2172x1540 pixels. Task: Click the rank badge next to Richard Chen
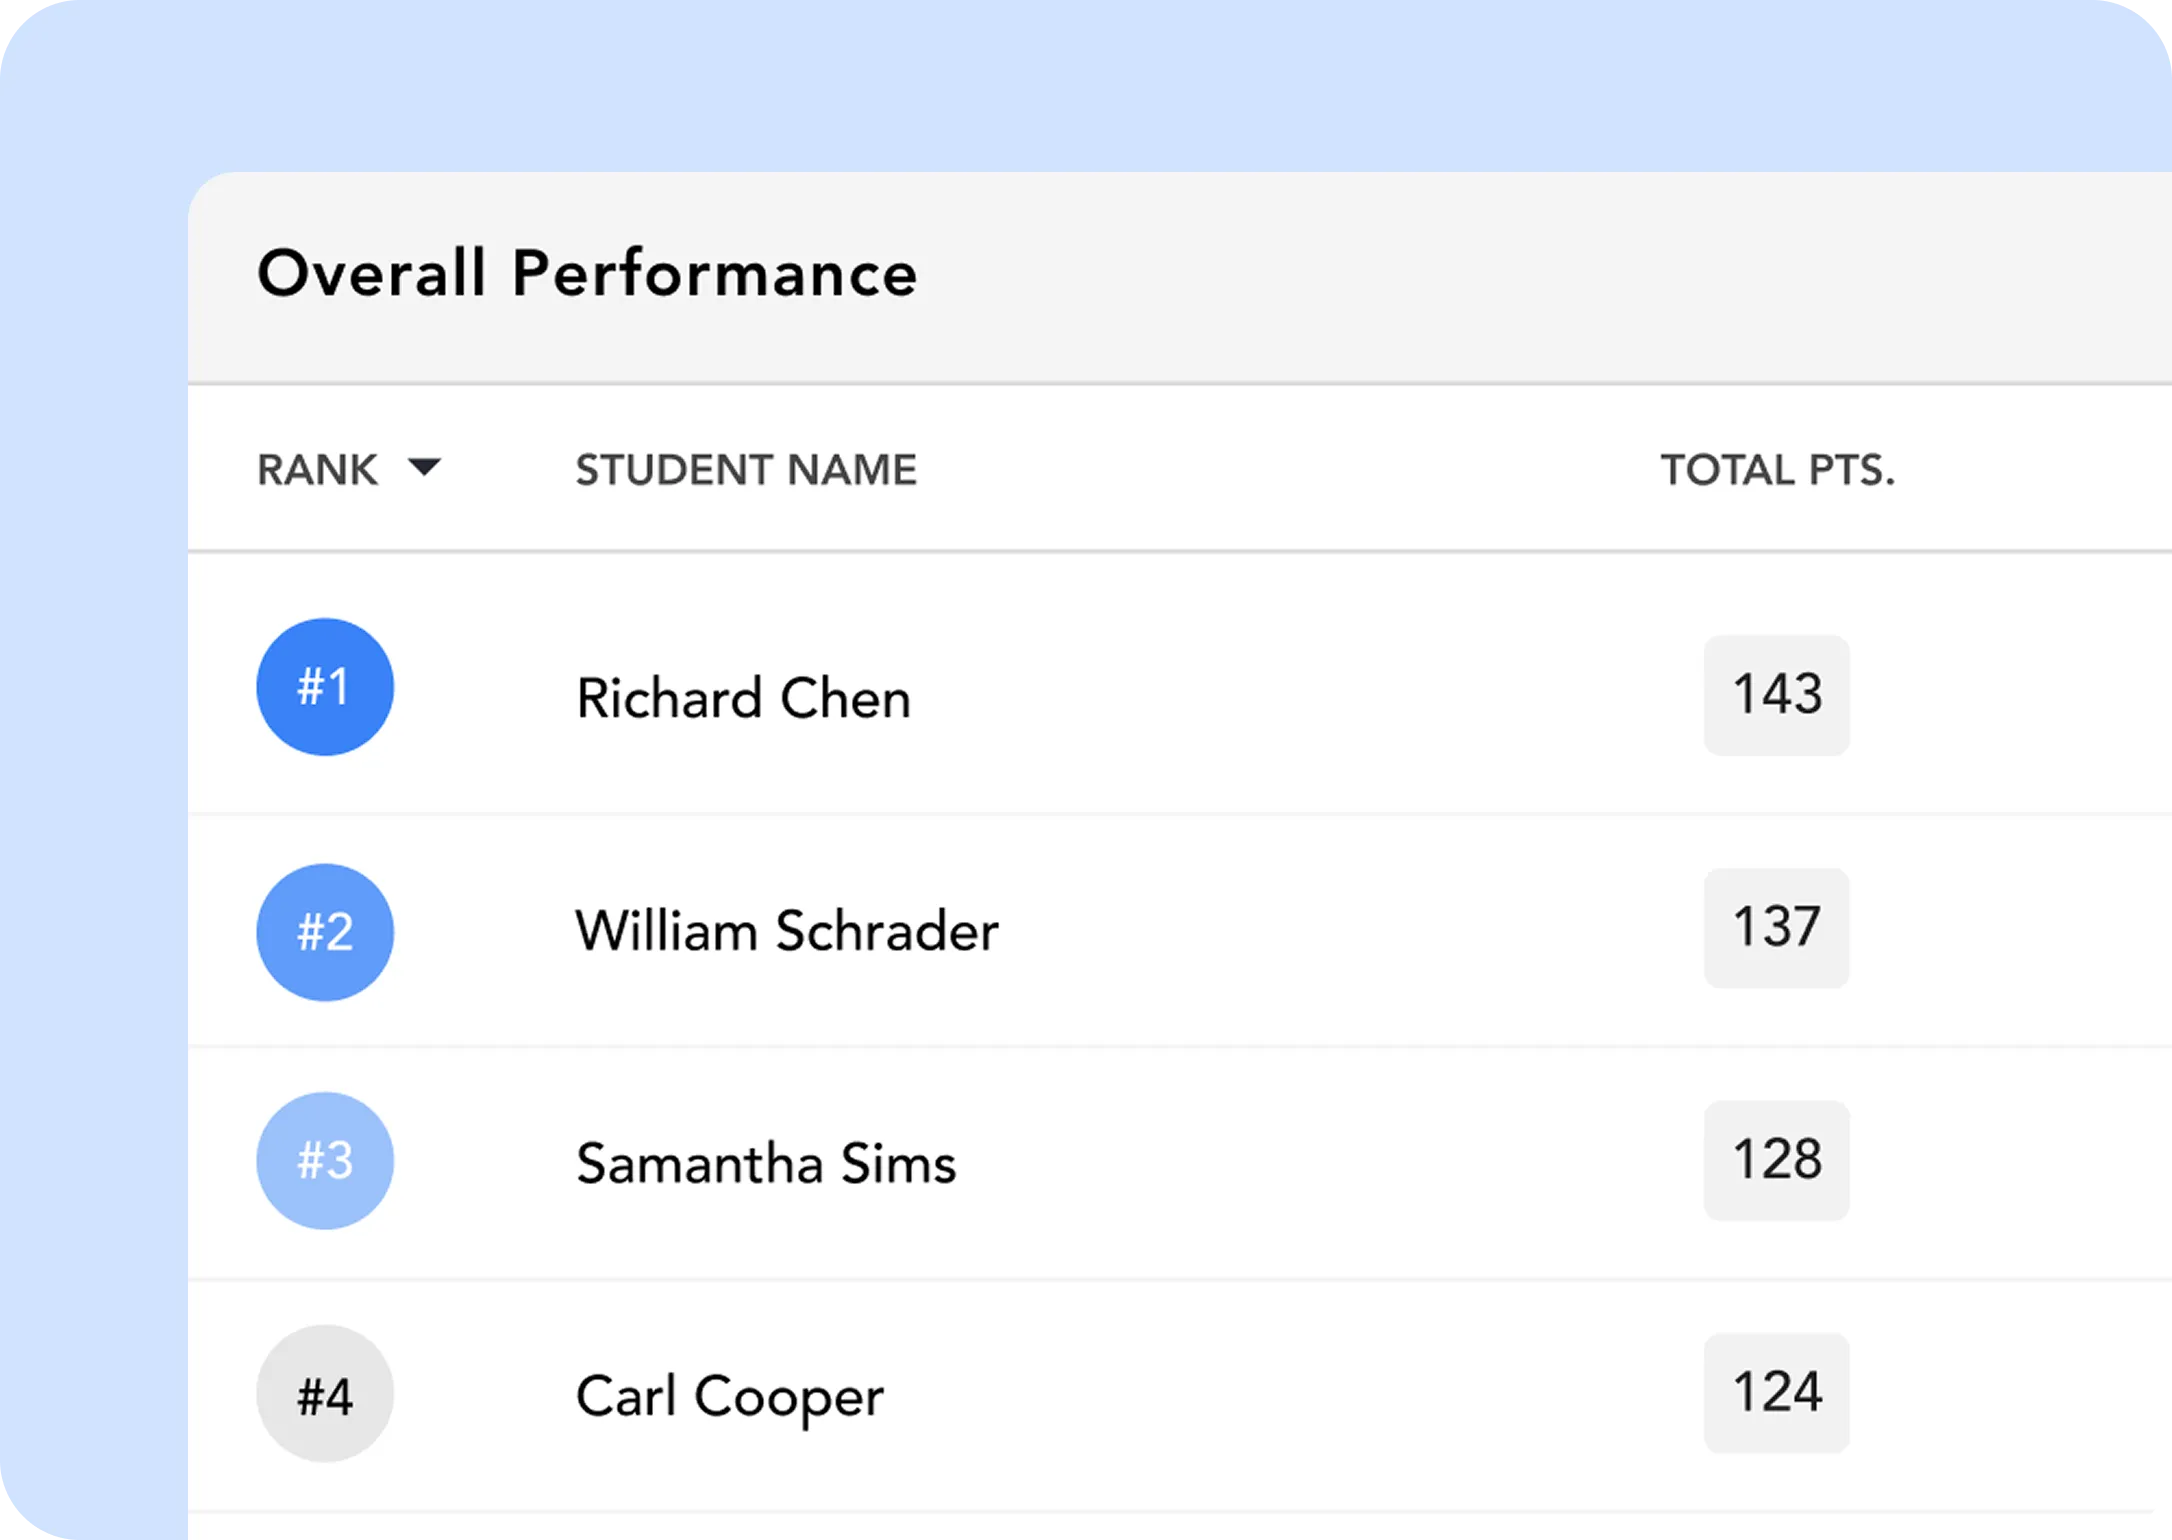click(x=324, y=686)
